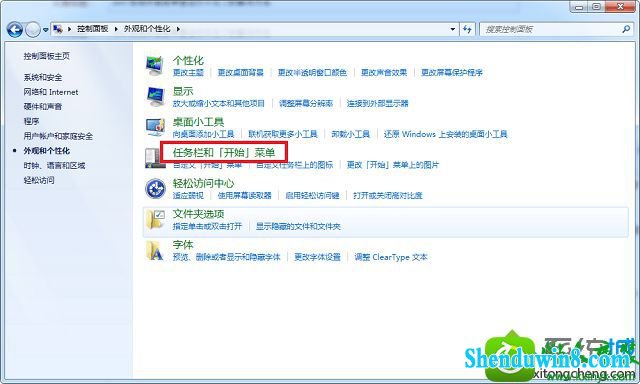Click the 字体 fonts folder icon
640x384 pixels.
[x=155, y=250]
